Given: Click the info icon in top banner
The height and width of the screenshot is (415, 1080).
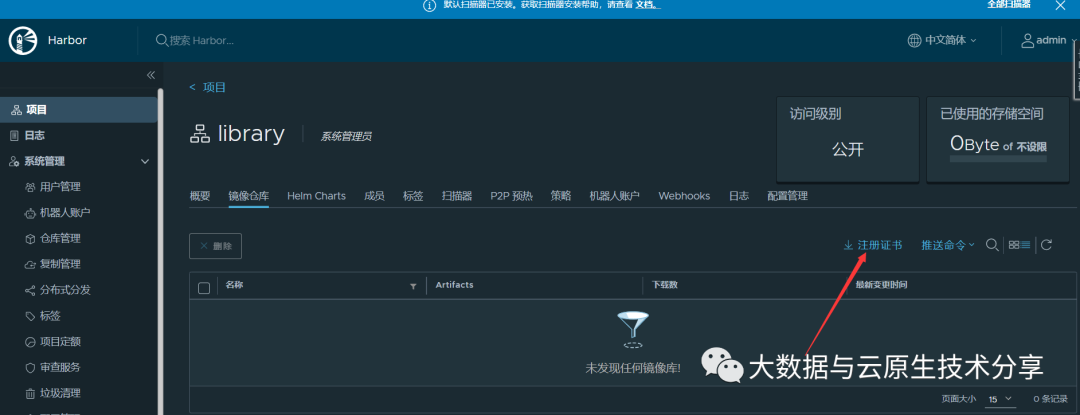Looking at the screenshot, I should (x=429, y=6).
